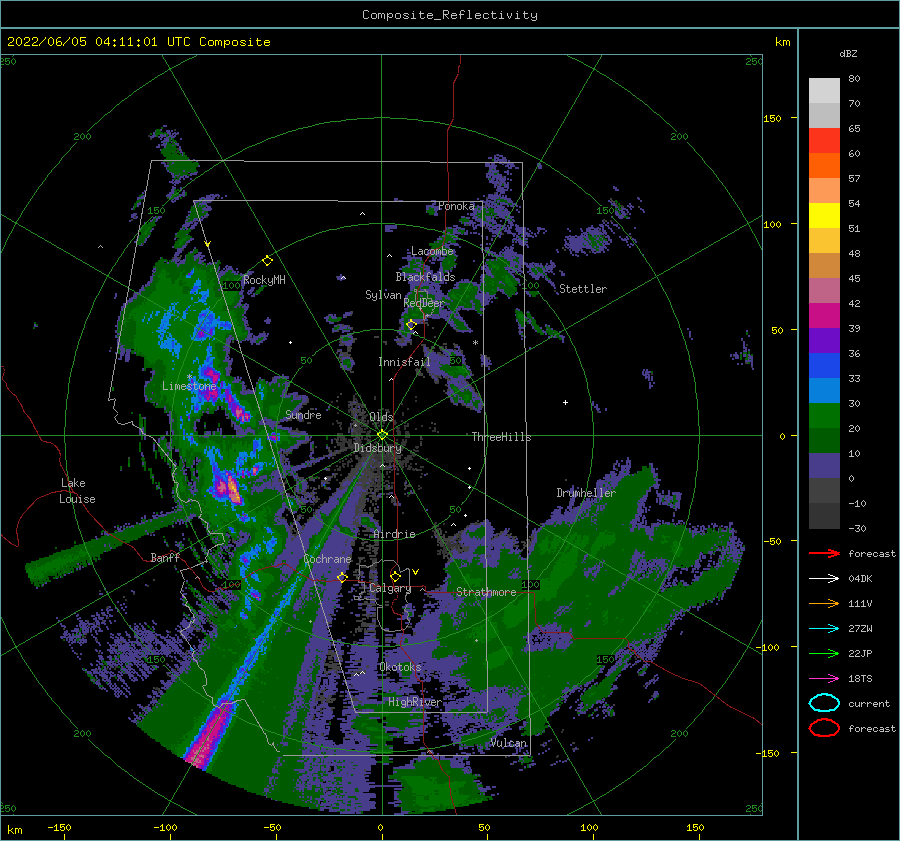The image size is (900, 841).
Task: Select the cyan 27ZW arrow in legend
Action: [824, 629]
